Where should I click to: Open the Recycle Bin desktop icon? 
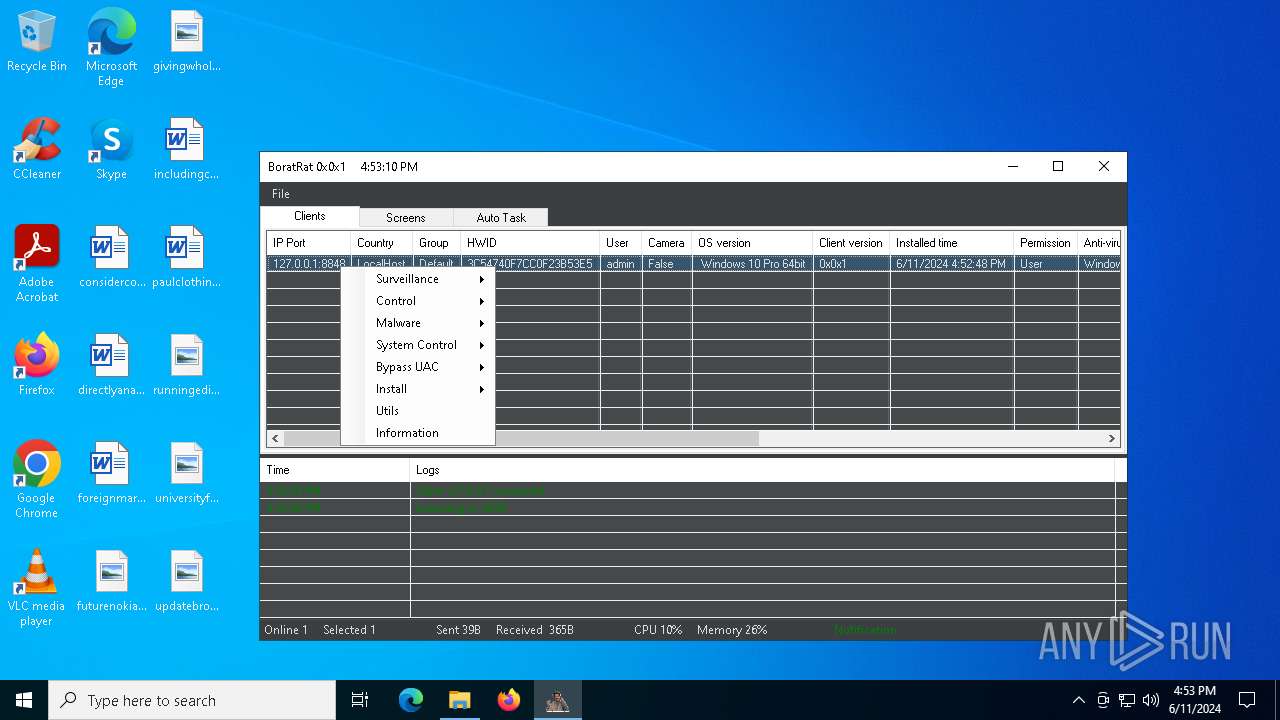tap(37, 42)
